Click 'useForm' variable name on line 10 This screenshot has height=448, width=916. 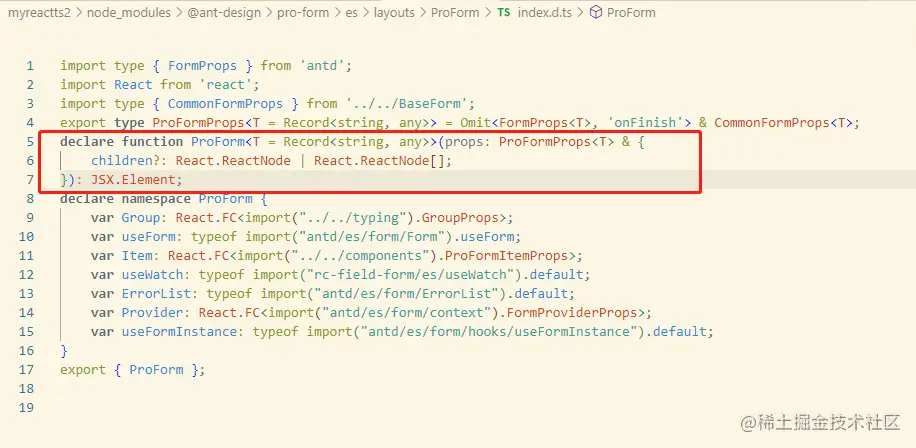148,237
